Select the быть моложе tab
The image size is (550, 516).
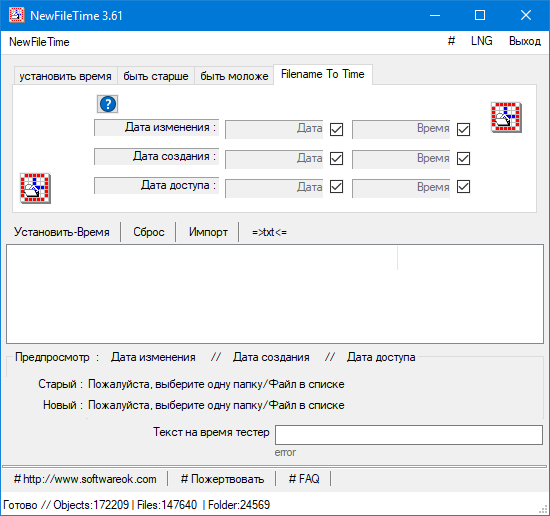[x=234, y=76]
